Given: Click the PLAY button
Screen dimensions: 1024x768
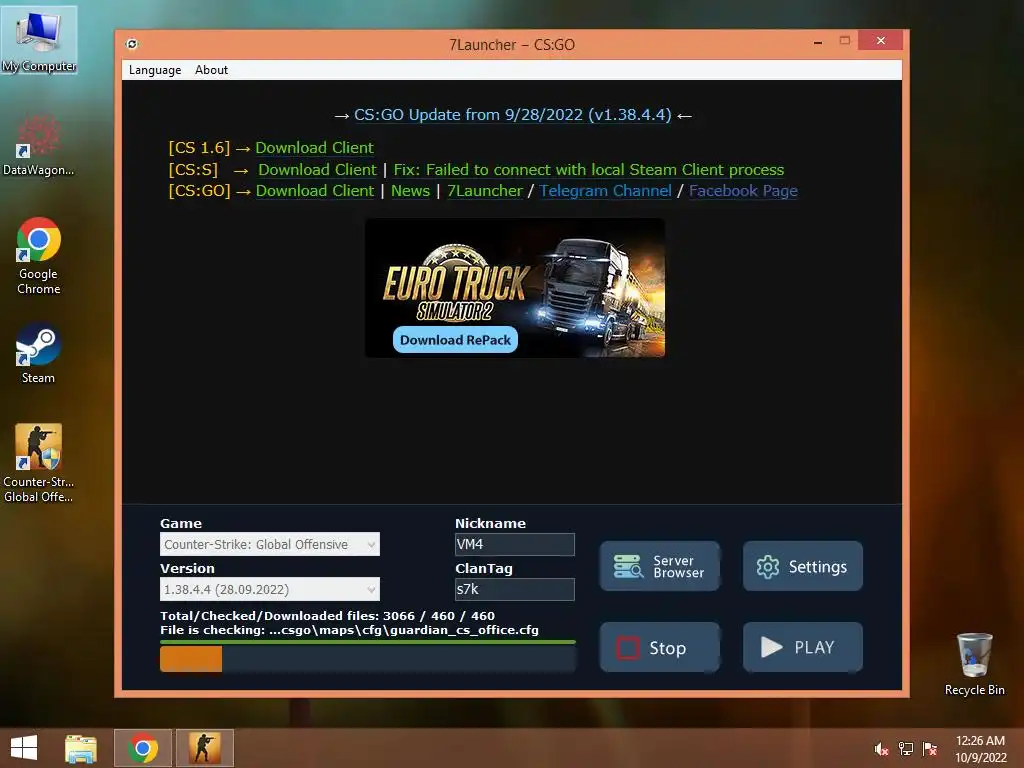Looking at the screenshot, I should click(803, 647).
